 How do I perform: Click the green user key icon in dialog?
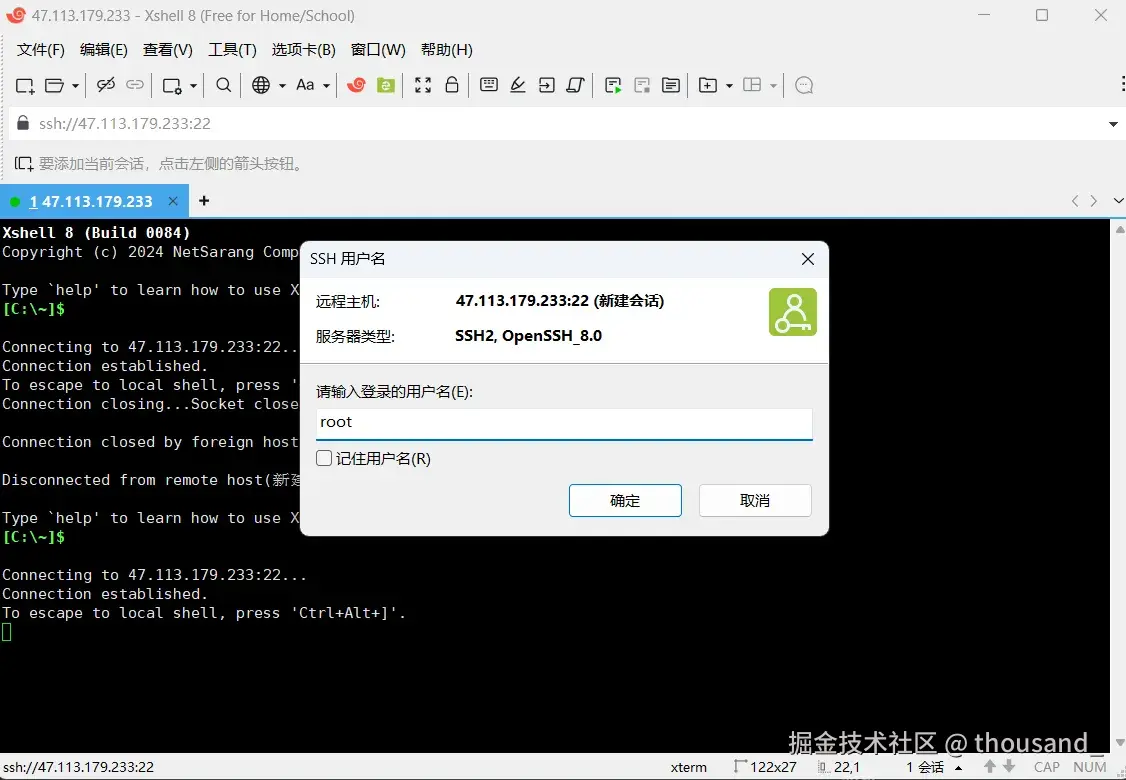coord(793,312)
